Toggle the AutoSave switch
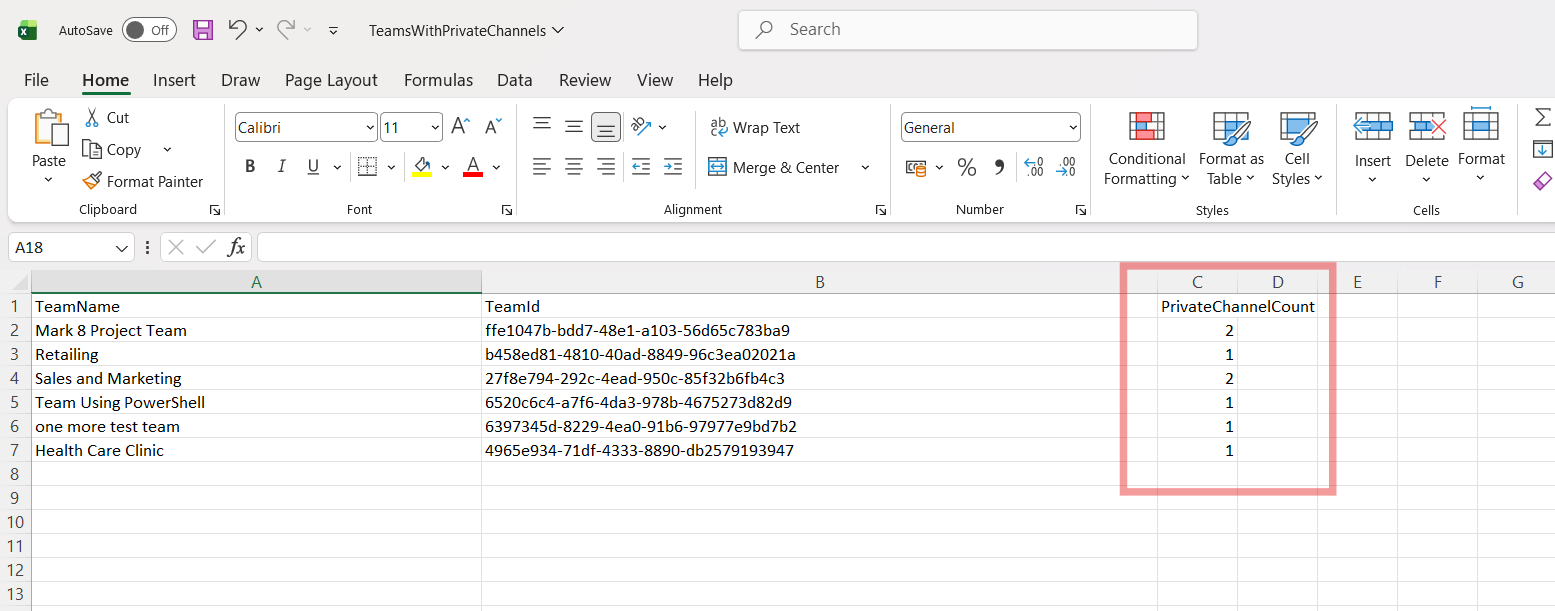The image size is (1555, 611). coord(149,30)
